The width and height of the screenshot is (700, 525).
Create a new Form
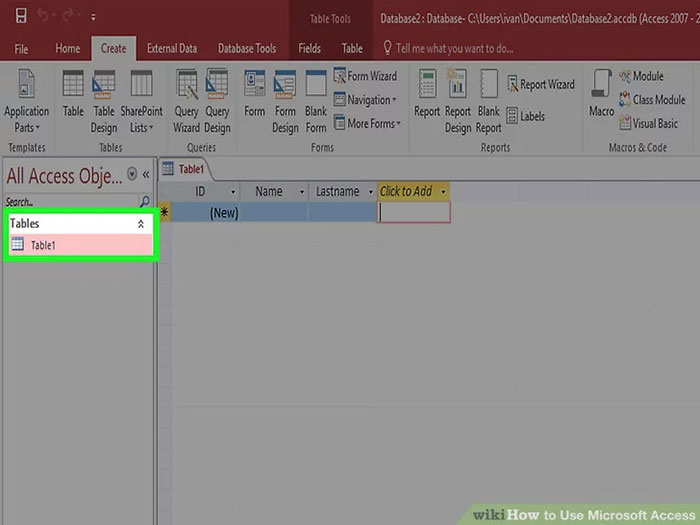254,95
